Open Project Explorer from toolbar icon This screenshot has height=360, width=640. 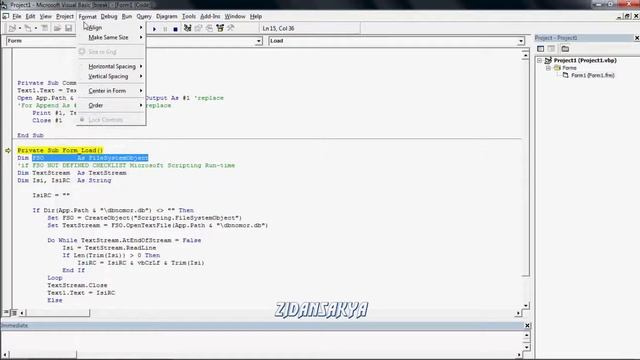click(x=188, y=28)
